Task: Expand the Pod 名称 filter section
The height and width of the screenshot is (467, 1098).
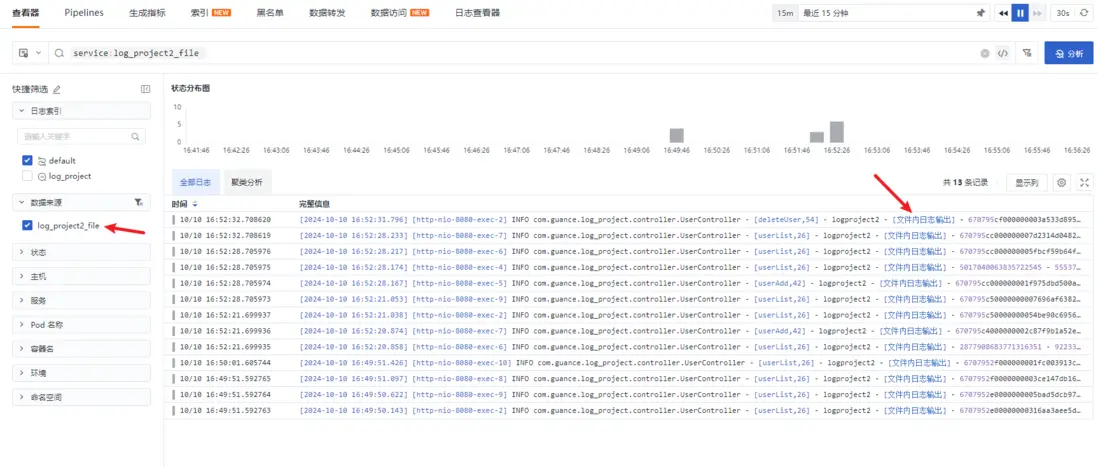Action: click(81, 325)
